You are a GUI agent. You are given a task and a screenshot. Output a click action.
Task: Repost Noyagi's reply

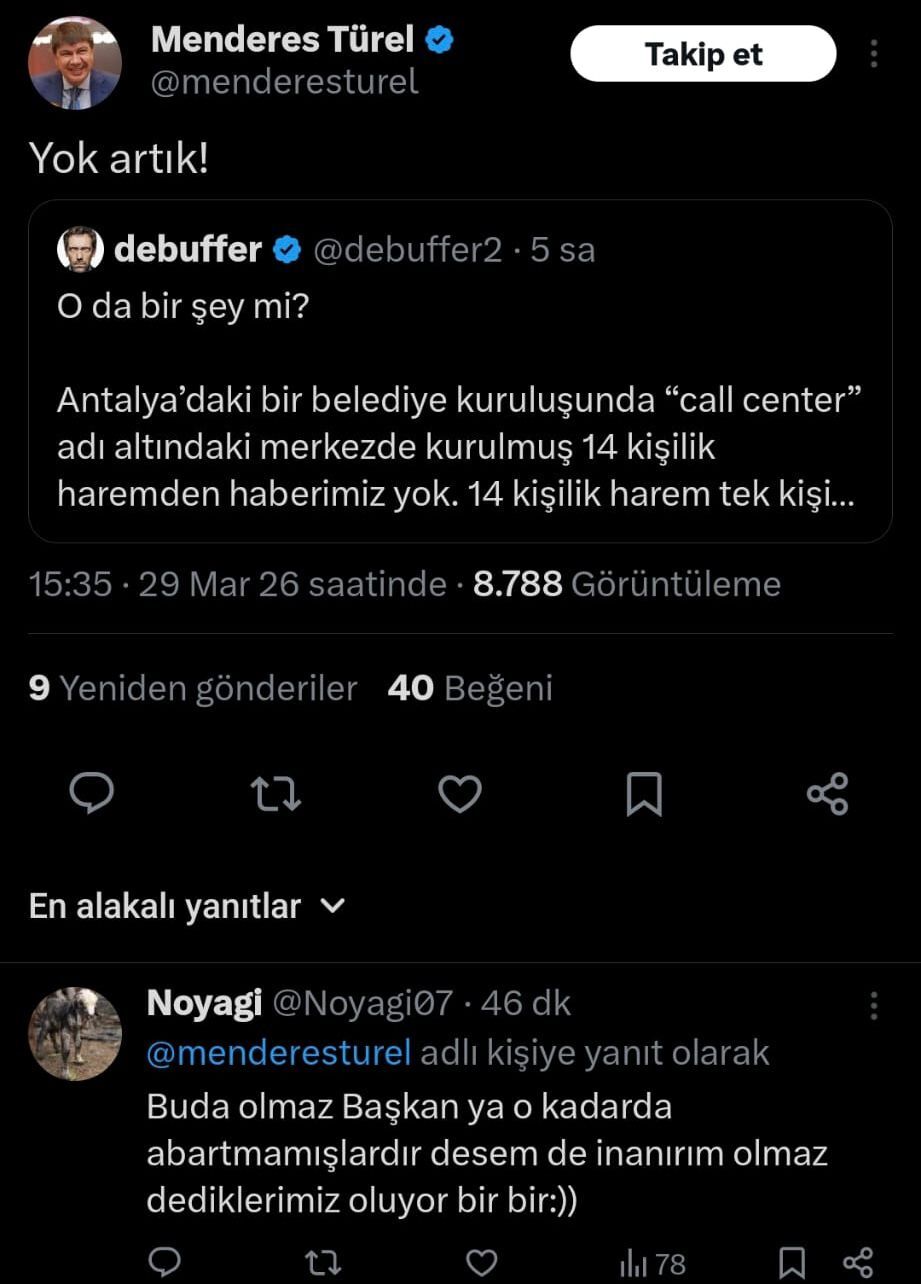coord(322,1262)
